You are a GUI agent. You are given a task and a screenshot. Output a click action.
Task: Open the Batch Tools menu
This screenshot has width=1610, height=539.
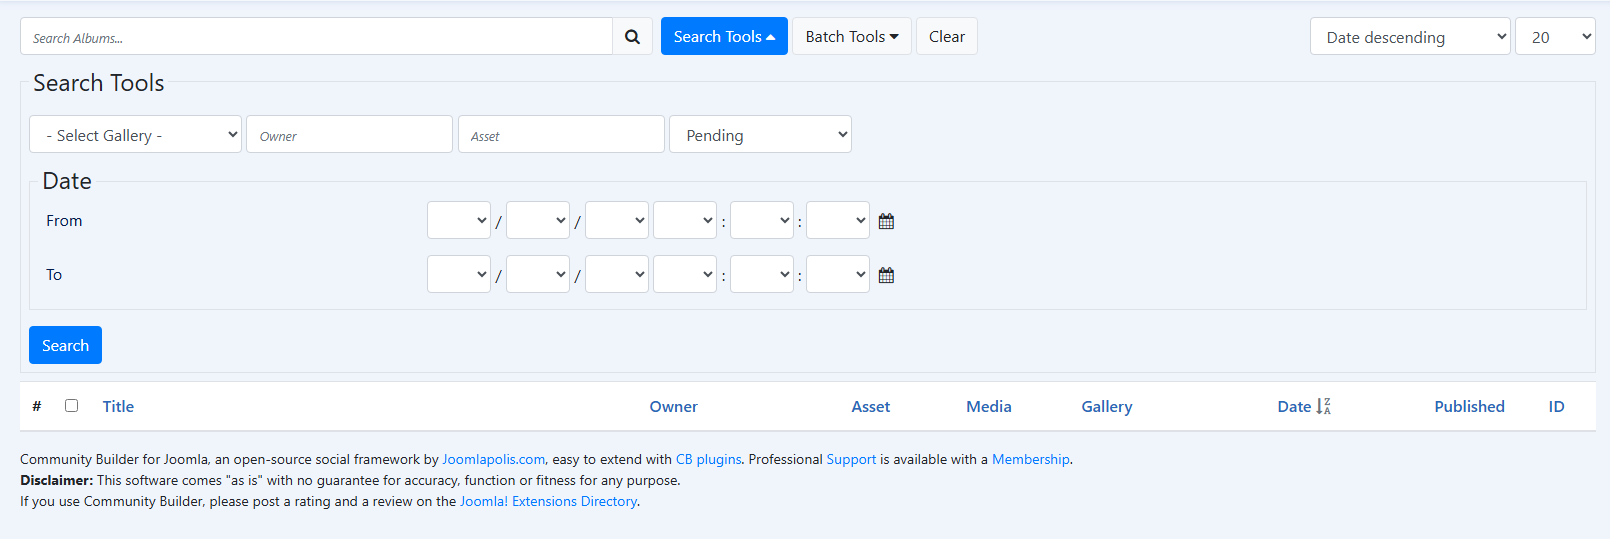(x=851, y=37)
